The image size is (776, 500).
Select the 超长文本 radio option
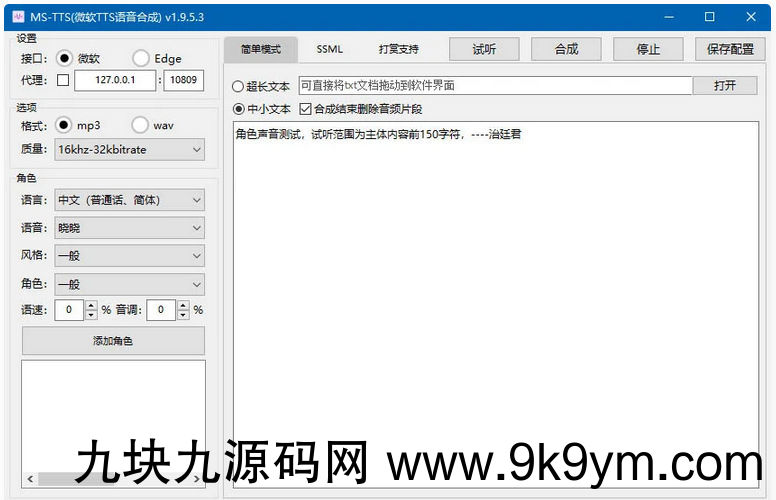click(238, 86)
